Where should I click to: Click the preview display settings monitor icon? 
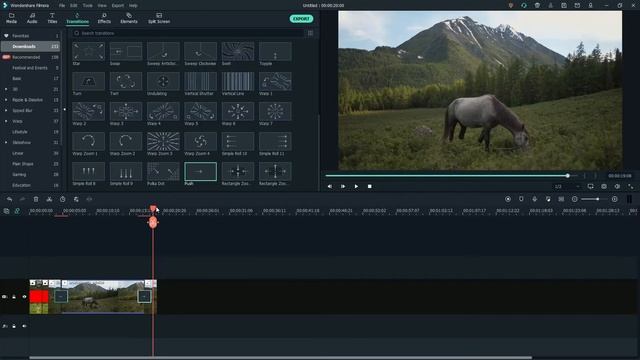click(x=591, y=187)
